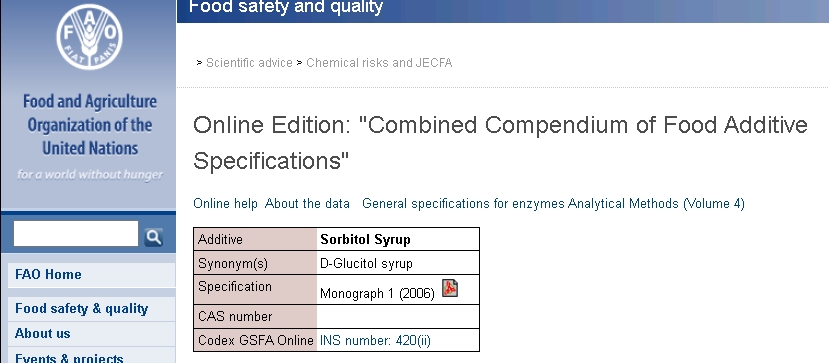Open Analytical Methods (Volume 4) link

pyautogui.click(x=656, y=203)
